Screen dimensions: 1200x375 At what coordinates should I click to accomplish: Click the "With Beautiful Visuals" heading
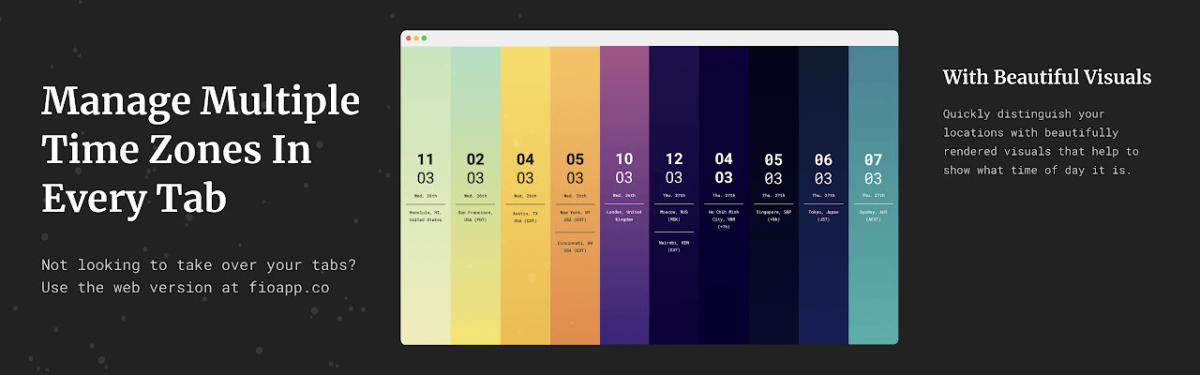coord(1047,77)
